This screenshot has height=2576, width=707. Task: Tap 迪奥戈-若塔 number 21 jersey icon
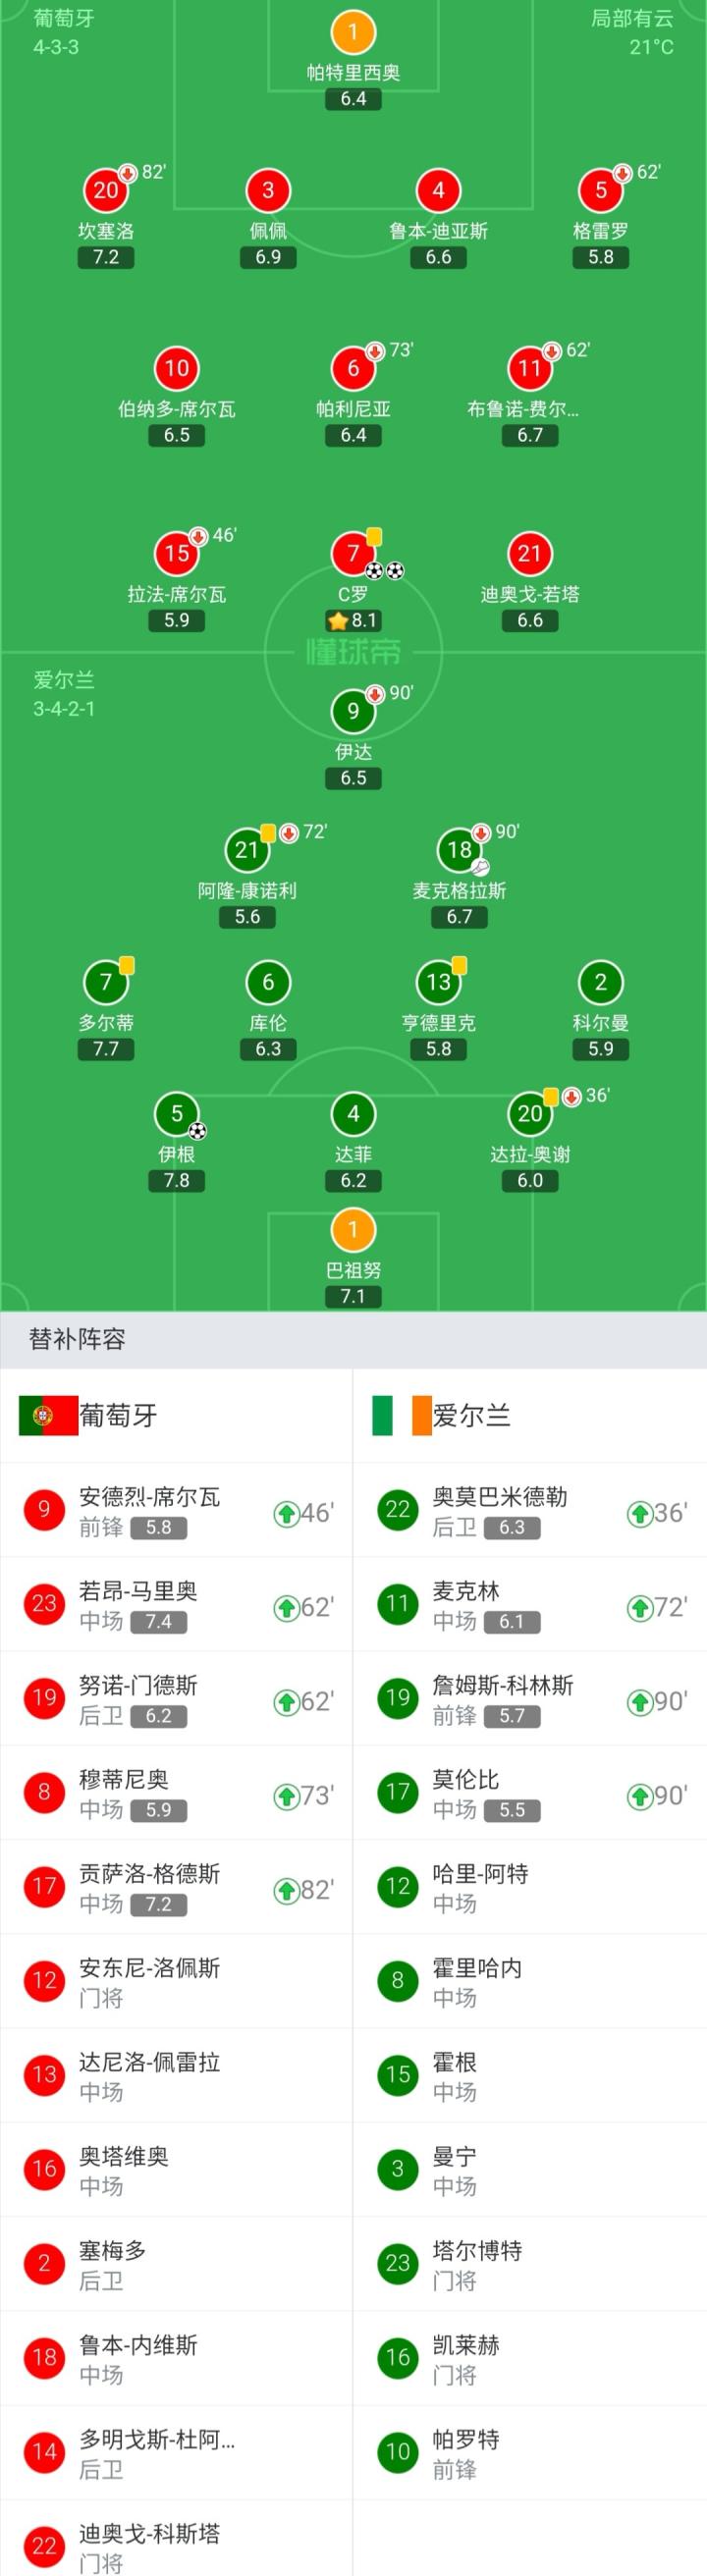coord(530,553)
